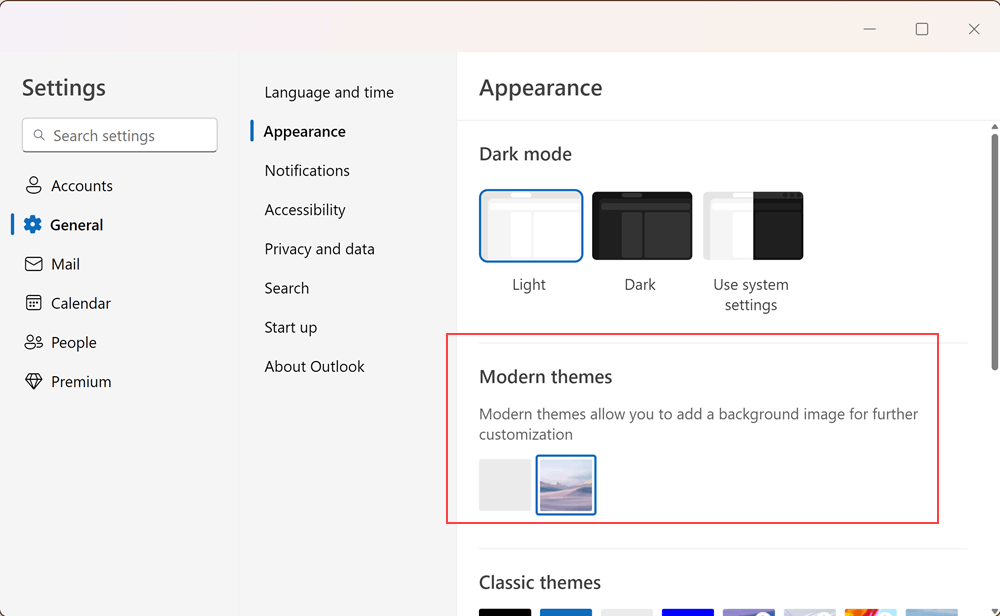Choose the Light mode option
This screenshot has height=616, width=1000.
click(531, 226)
